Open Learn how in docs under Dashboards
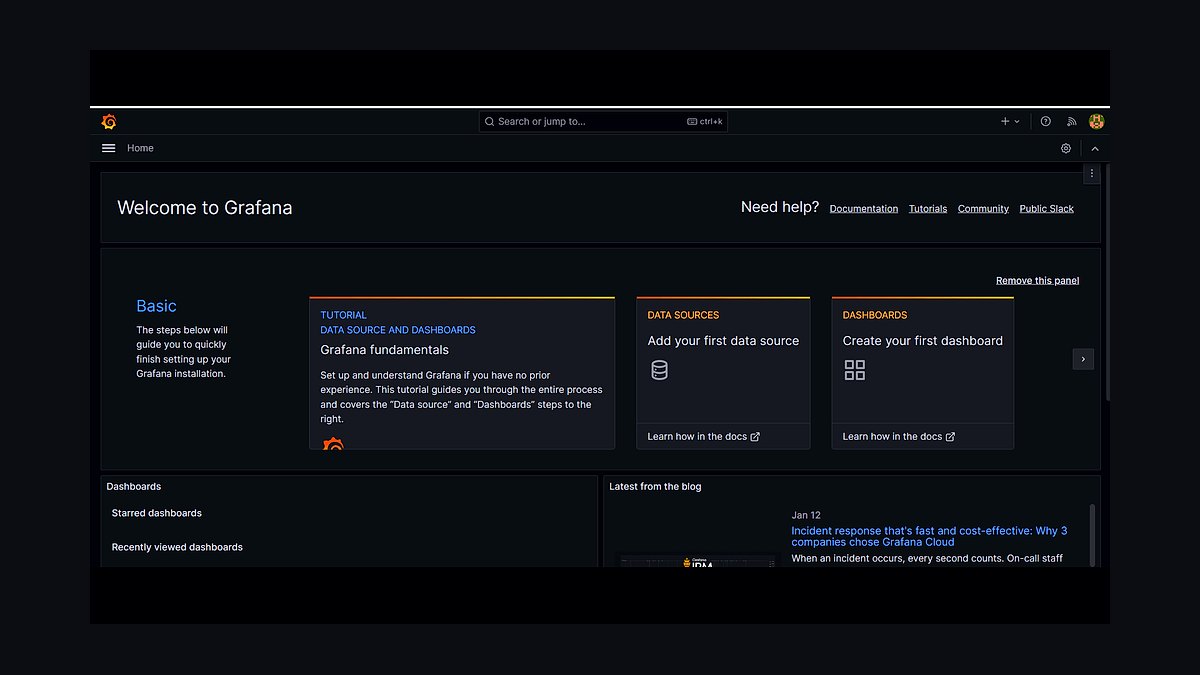Image resolution: width=1200 pixels, height=675 pixels. pyautogui.click(x=899, y=437)
